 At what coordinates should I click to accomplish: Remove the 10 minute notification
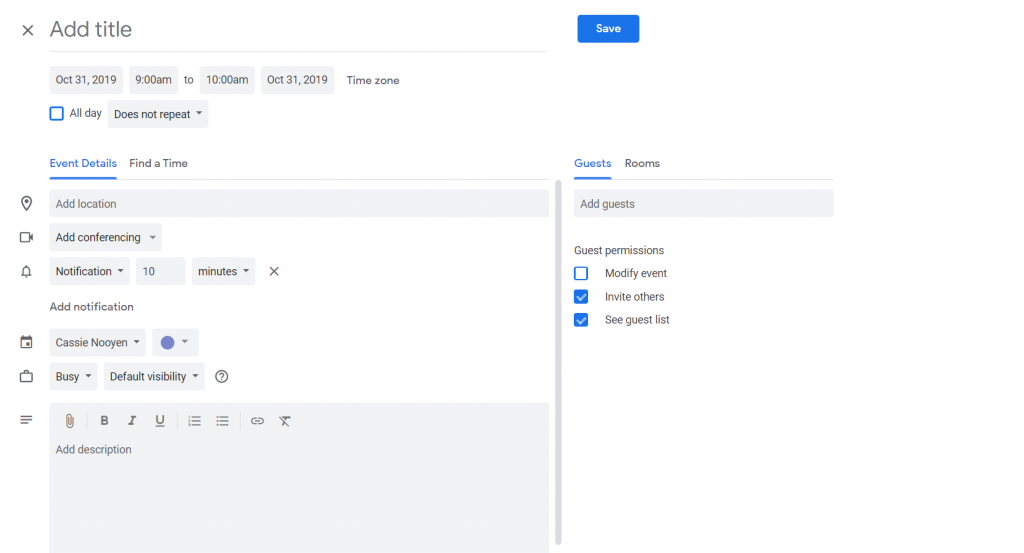[x=274, y=271]
